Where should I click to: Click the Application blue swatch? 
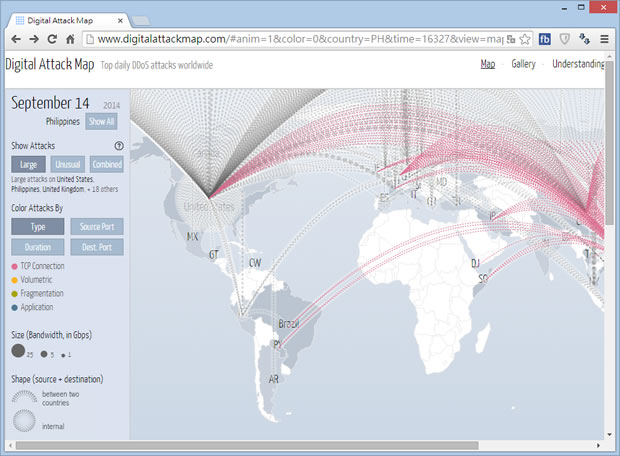[x=15, y=308]
